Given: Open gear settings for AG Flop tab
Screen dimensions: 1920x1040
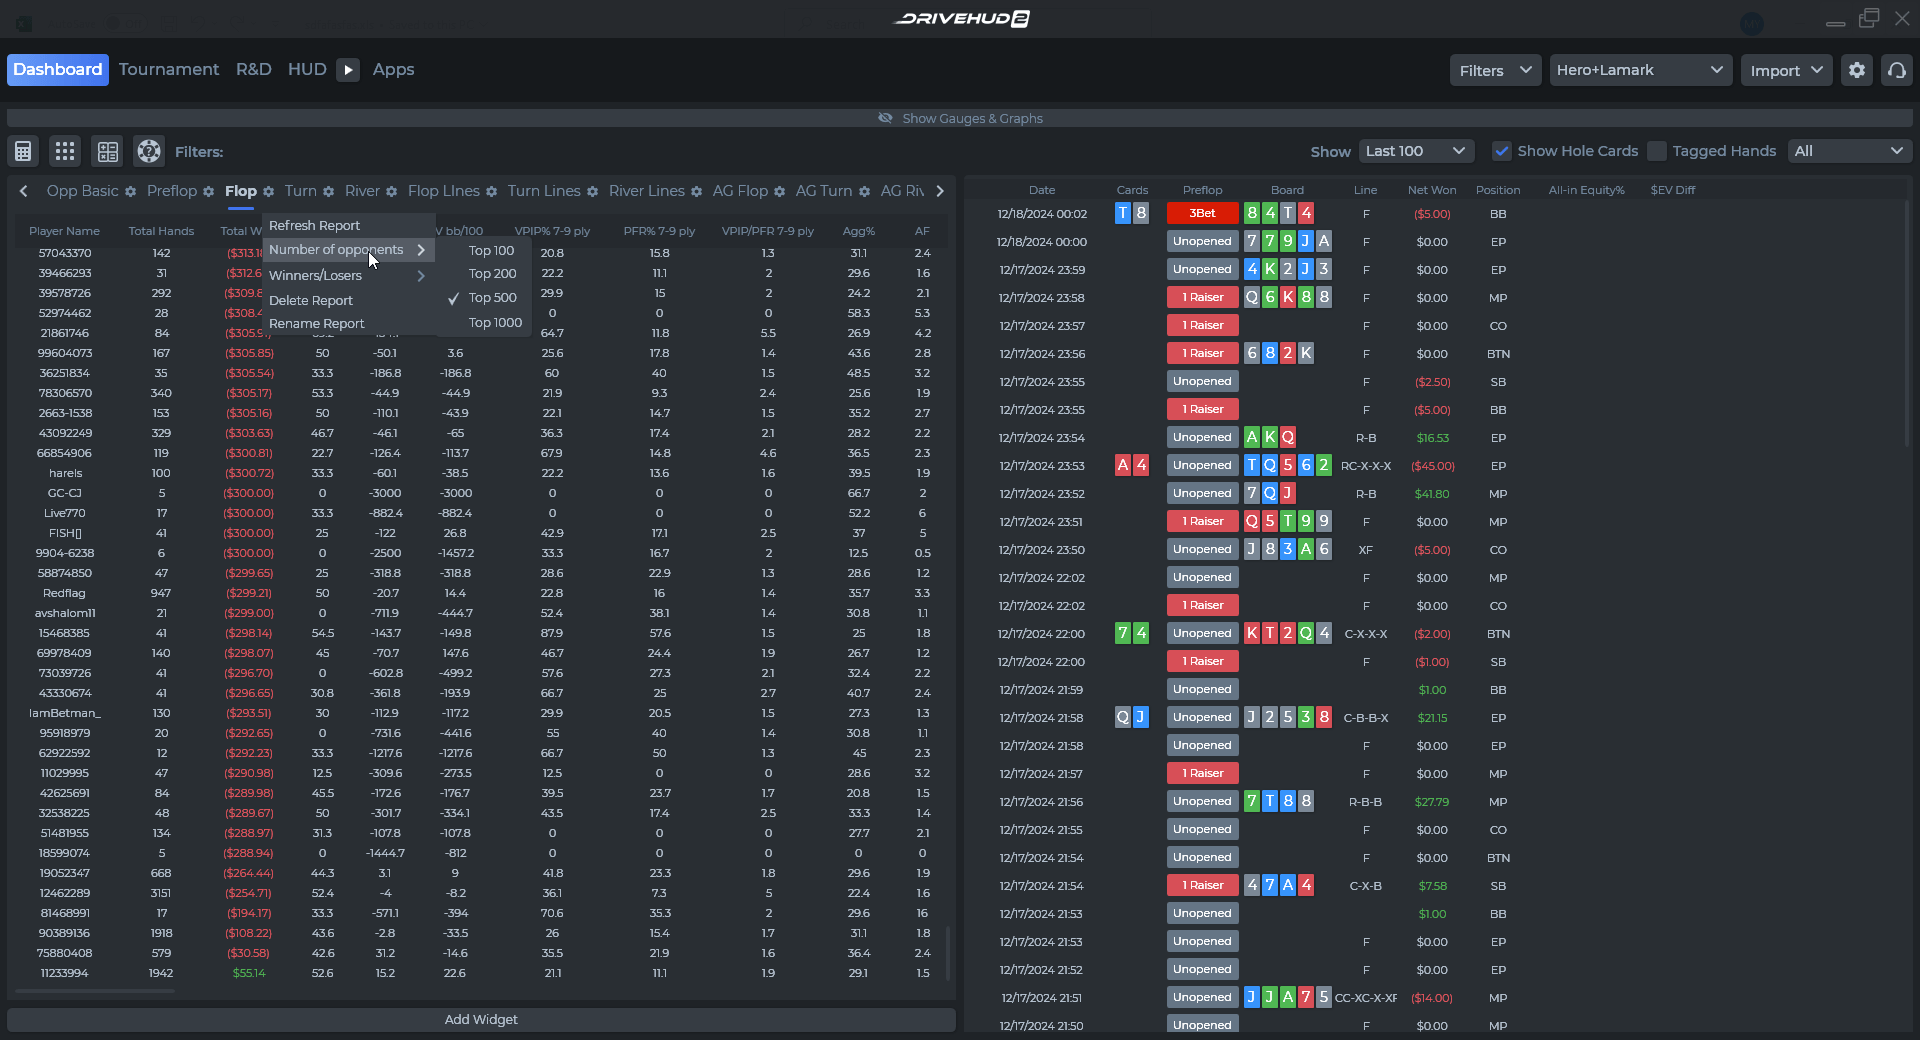Looking at the screenshot, I should point(779,191).
